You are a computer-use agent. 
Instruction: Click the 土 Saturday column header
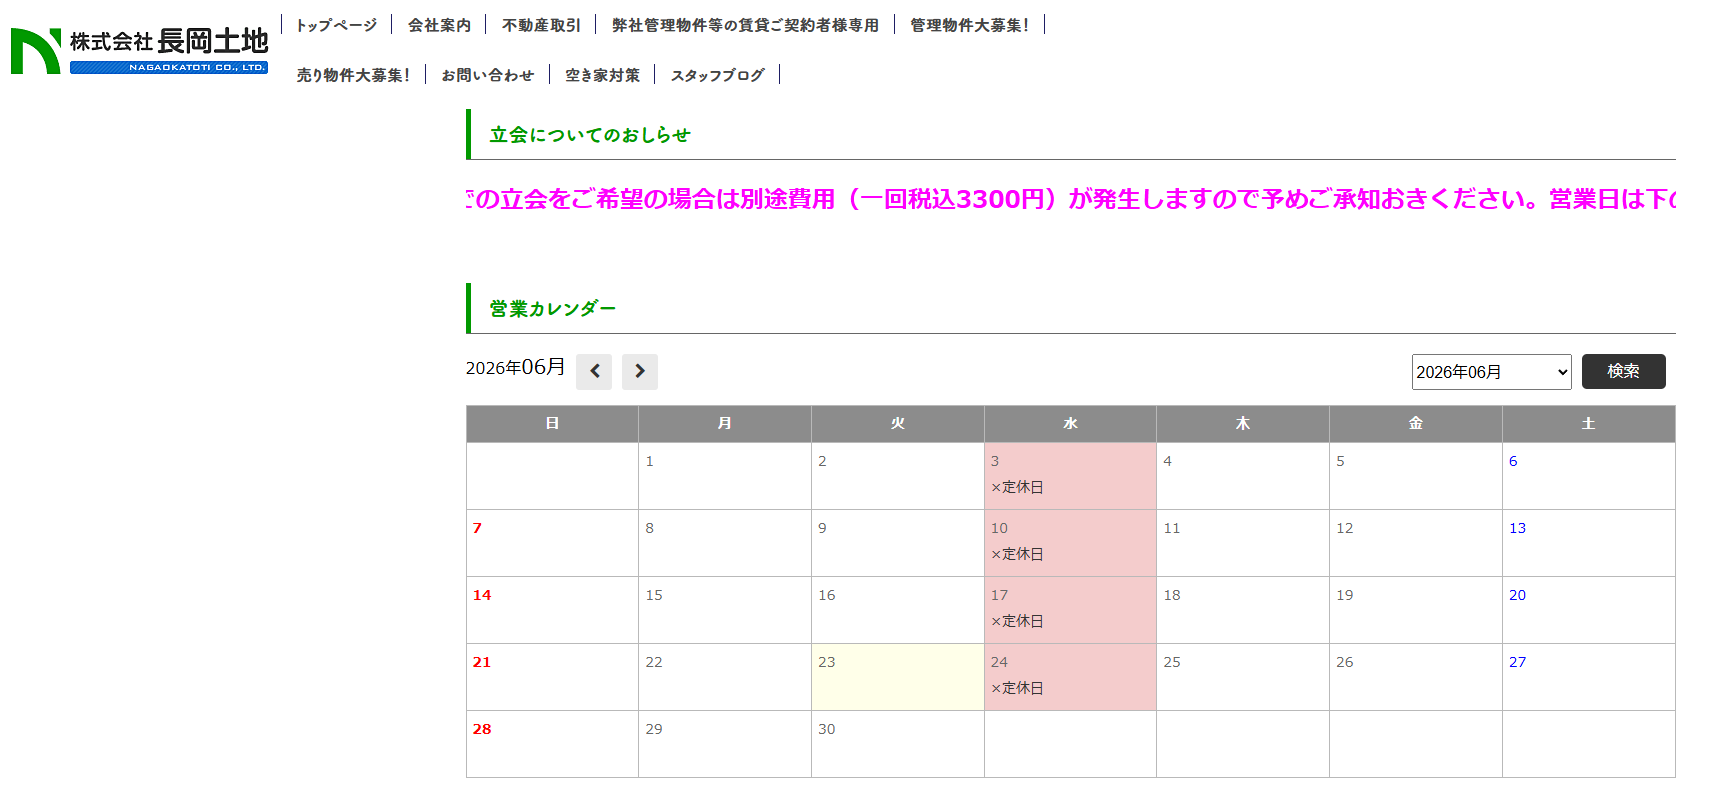(1589, 424)
